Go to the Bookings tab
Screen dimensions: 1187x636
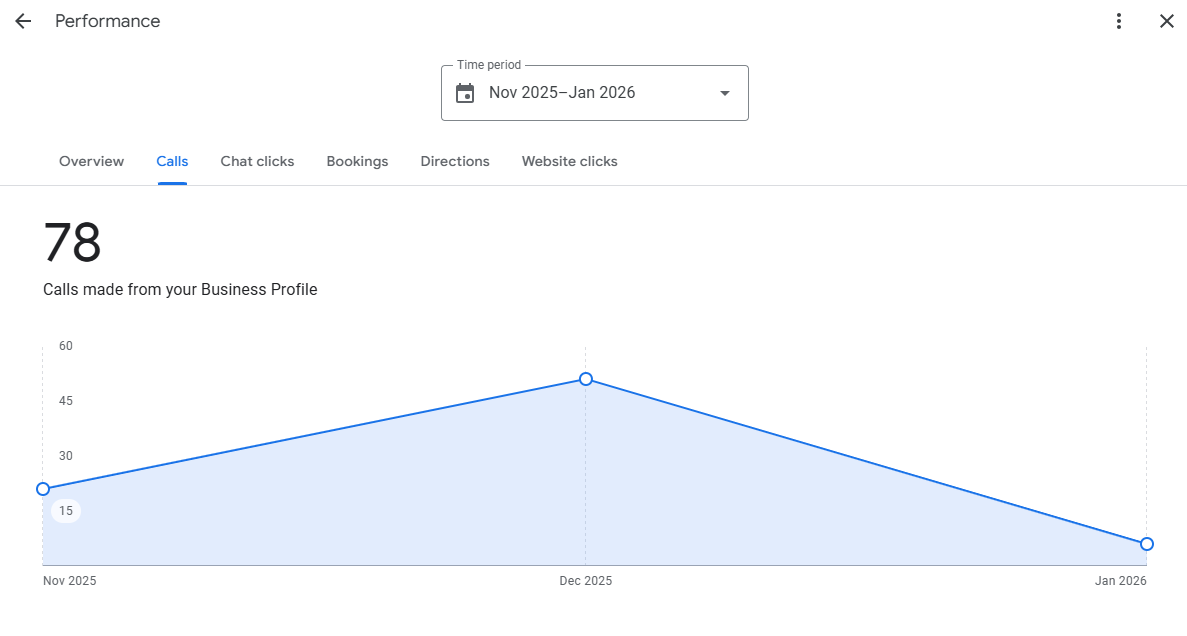click(x=357, y=161)
